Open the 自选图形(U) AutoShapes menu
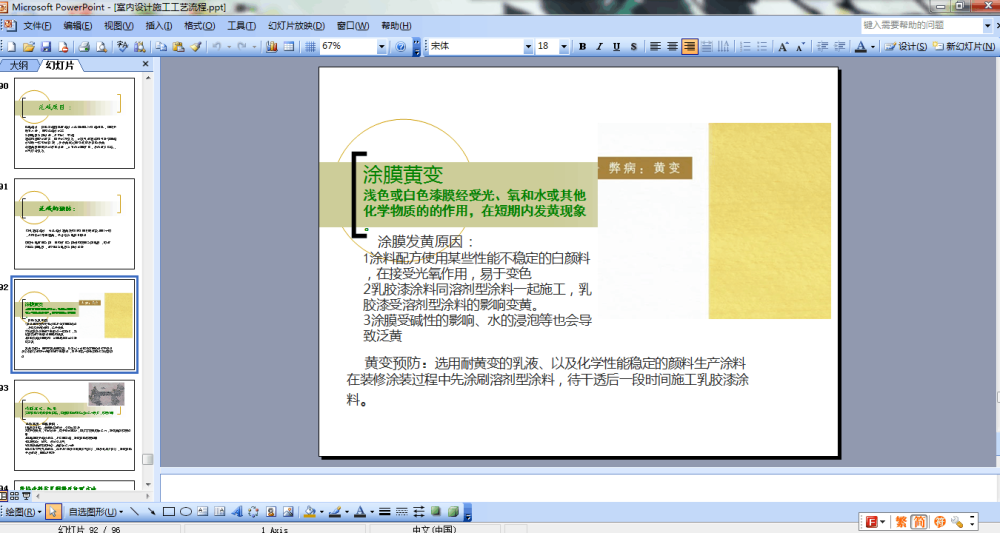The width and height of the screenshot is (1000, 533). pos(96,511)
